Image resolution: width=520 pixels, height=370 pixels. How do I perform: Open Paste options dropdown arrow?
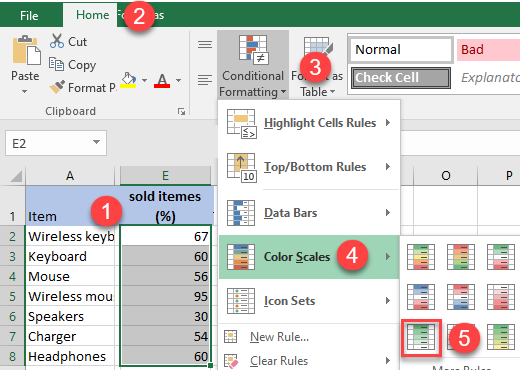[24, 91]
